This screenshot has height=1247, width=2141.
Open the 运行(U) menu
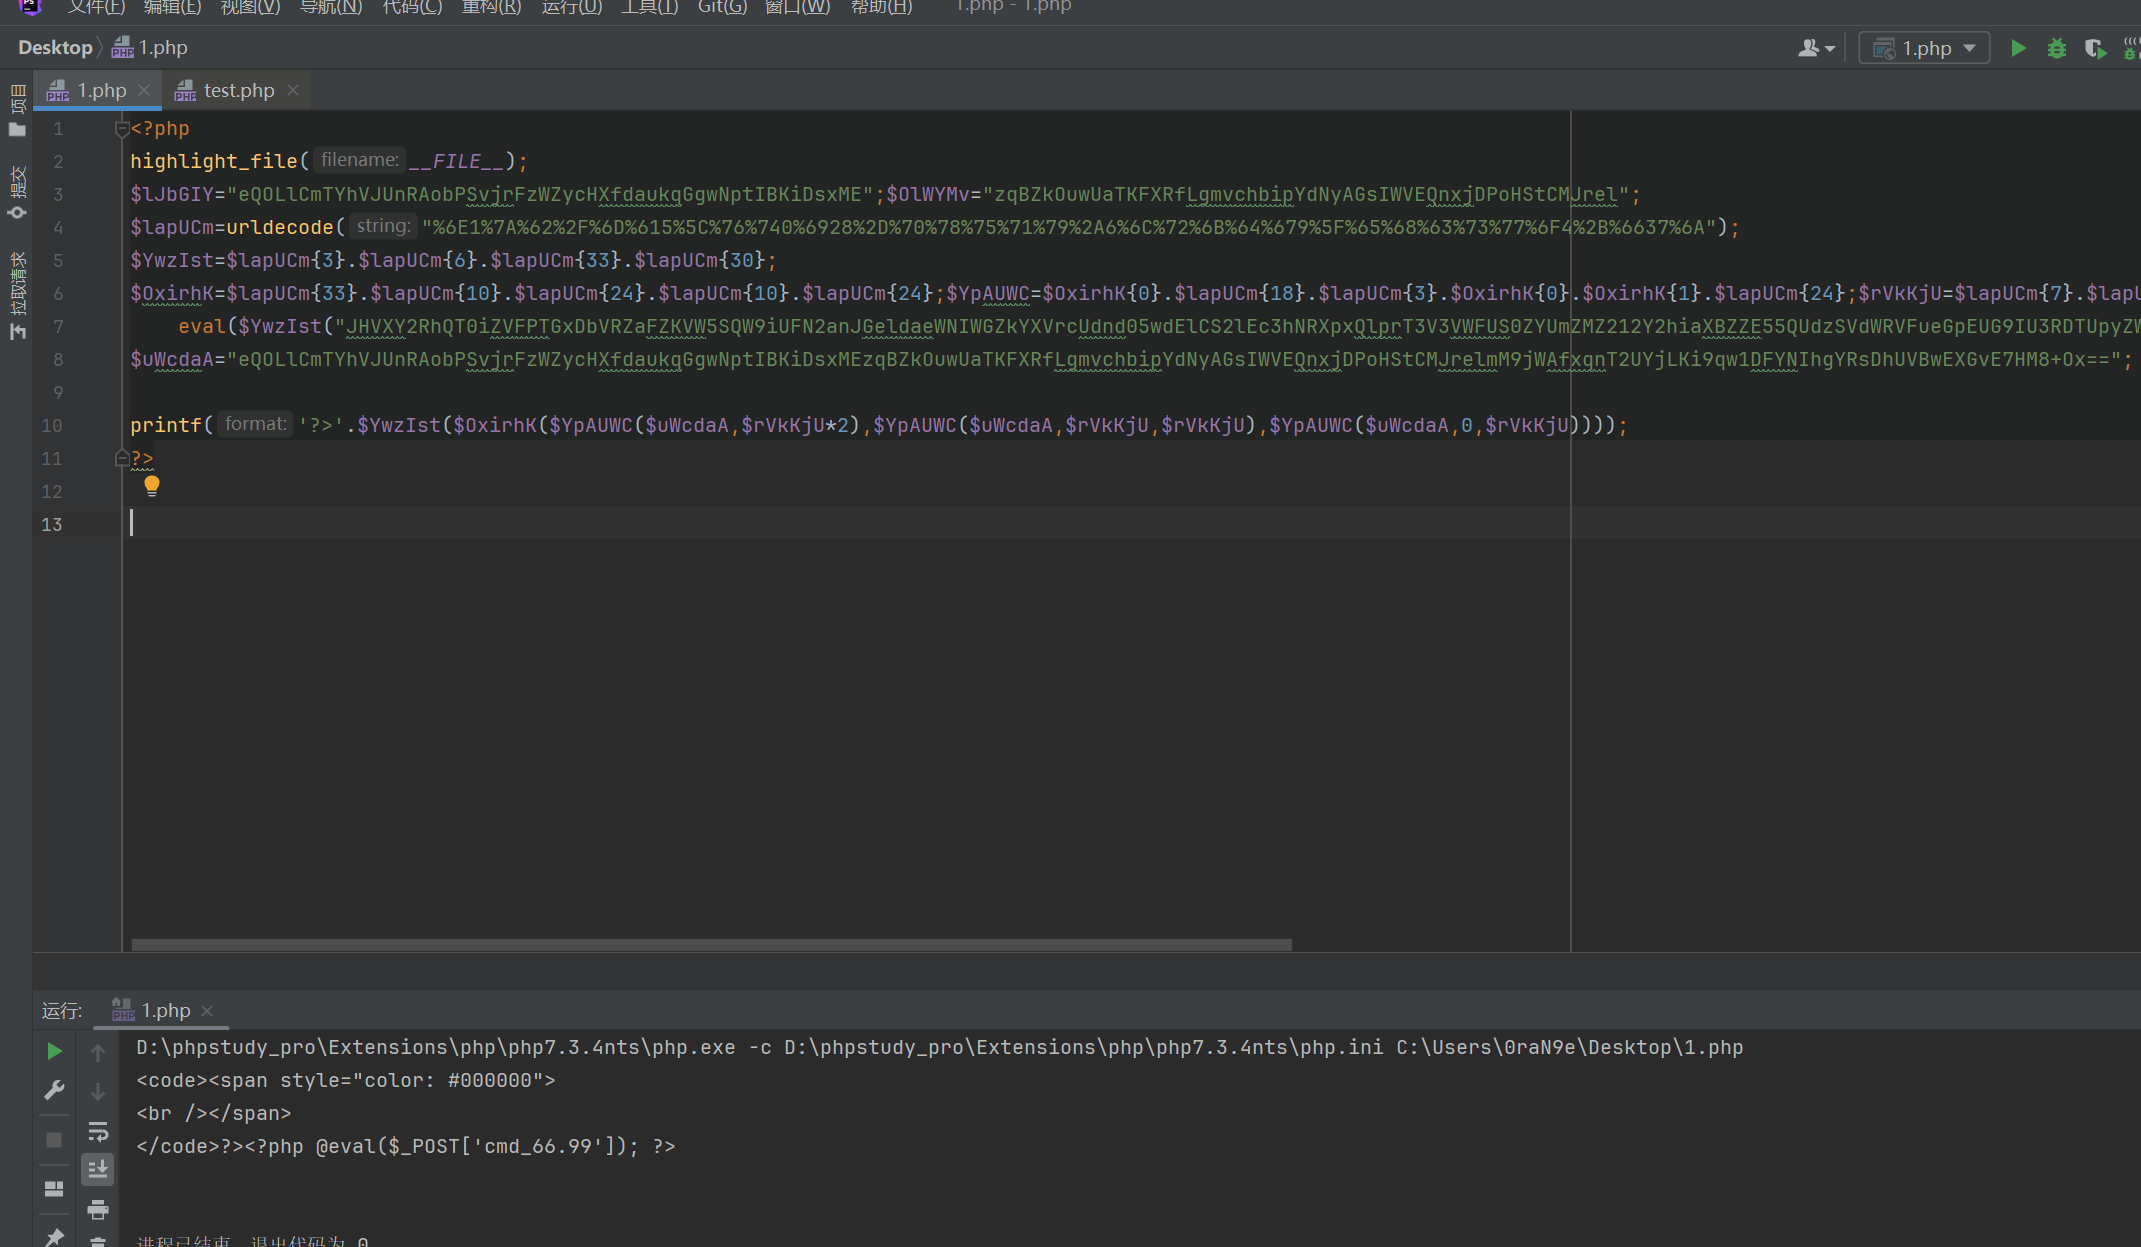coord(571,7)
